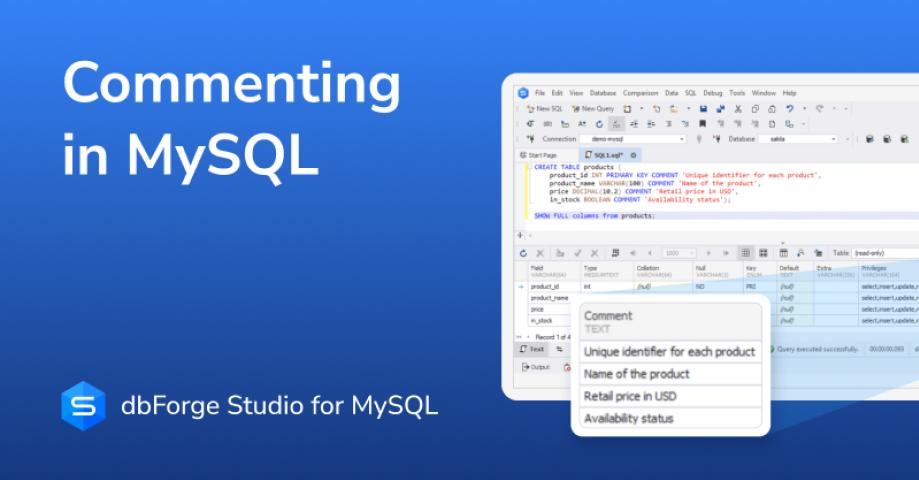Open the Output panel button
Viewport: 919px width, 480px height.
point(536,367)
